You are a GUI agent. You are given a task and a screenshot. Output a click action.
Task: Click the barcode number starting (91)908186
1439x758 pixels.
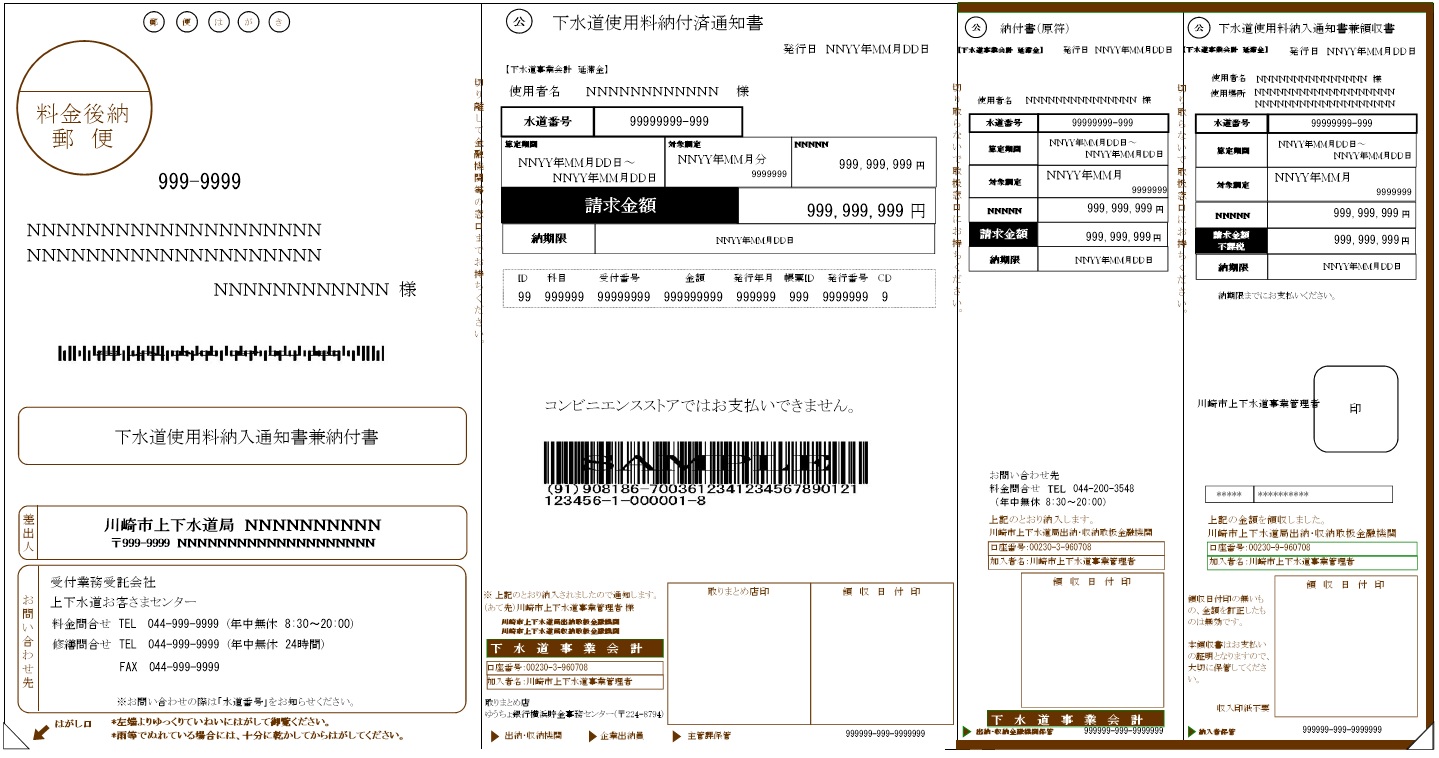coord(701,489)
